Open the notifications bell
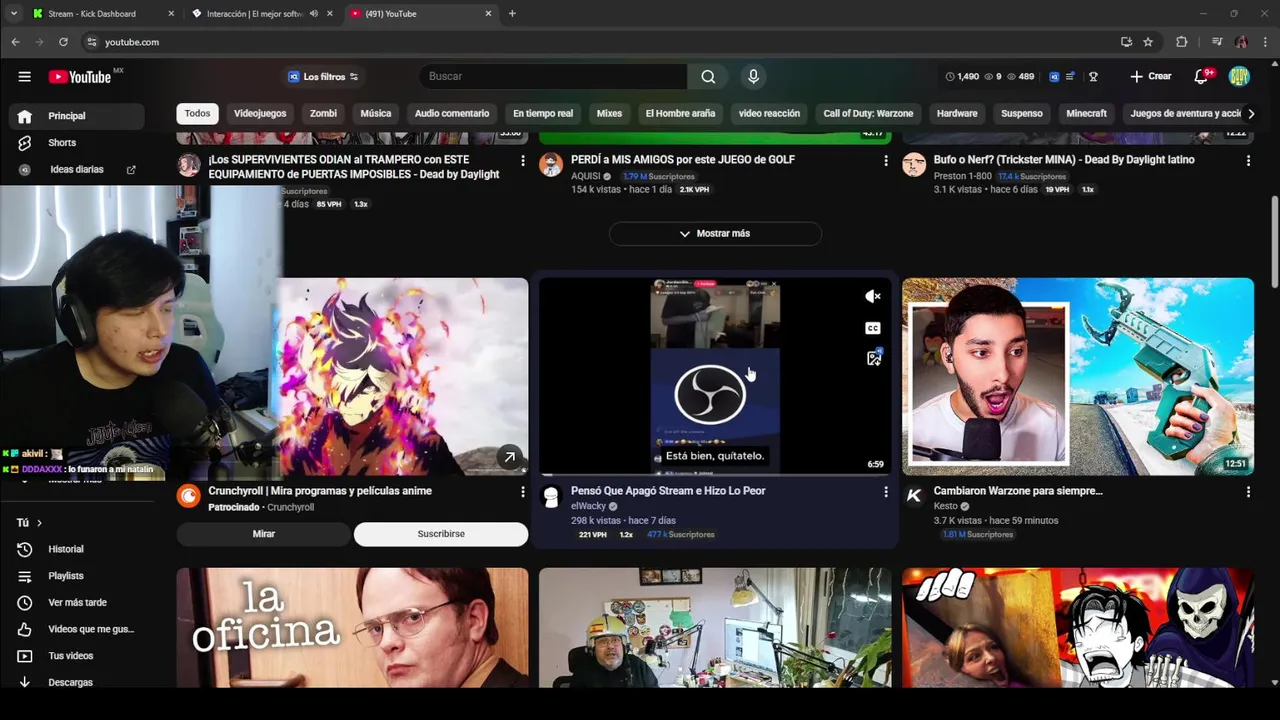Viewport: 1280px width, 720px height. coord(1201,77)
